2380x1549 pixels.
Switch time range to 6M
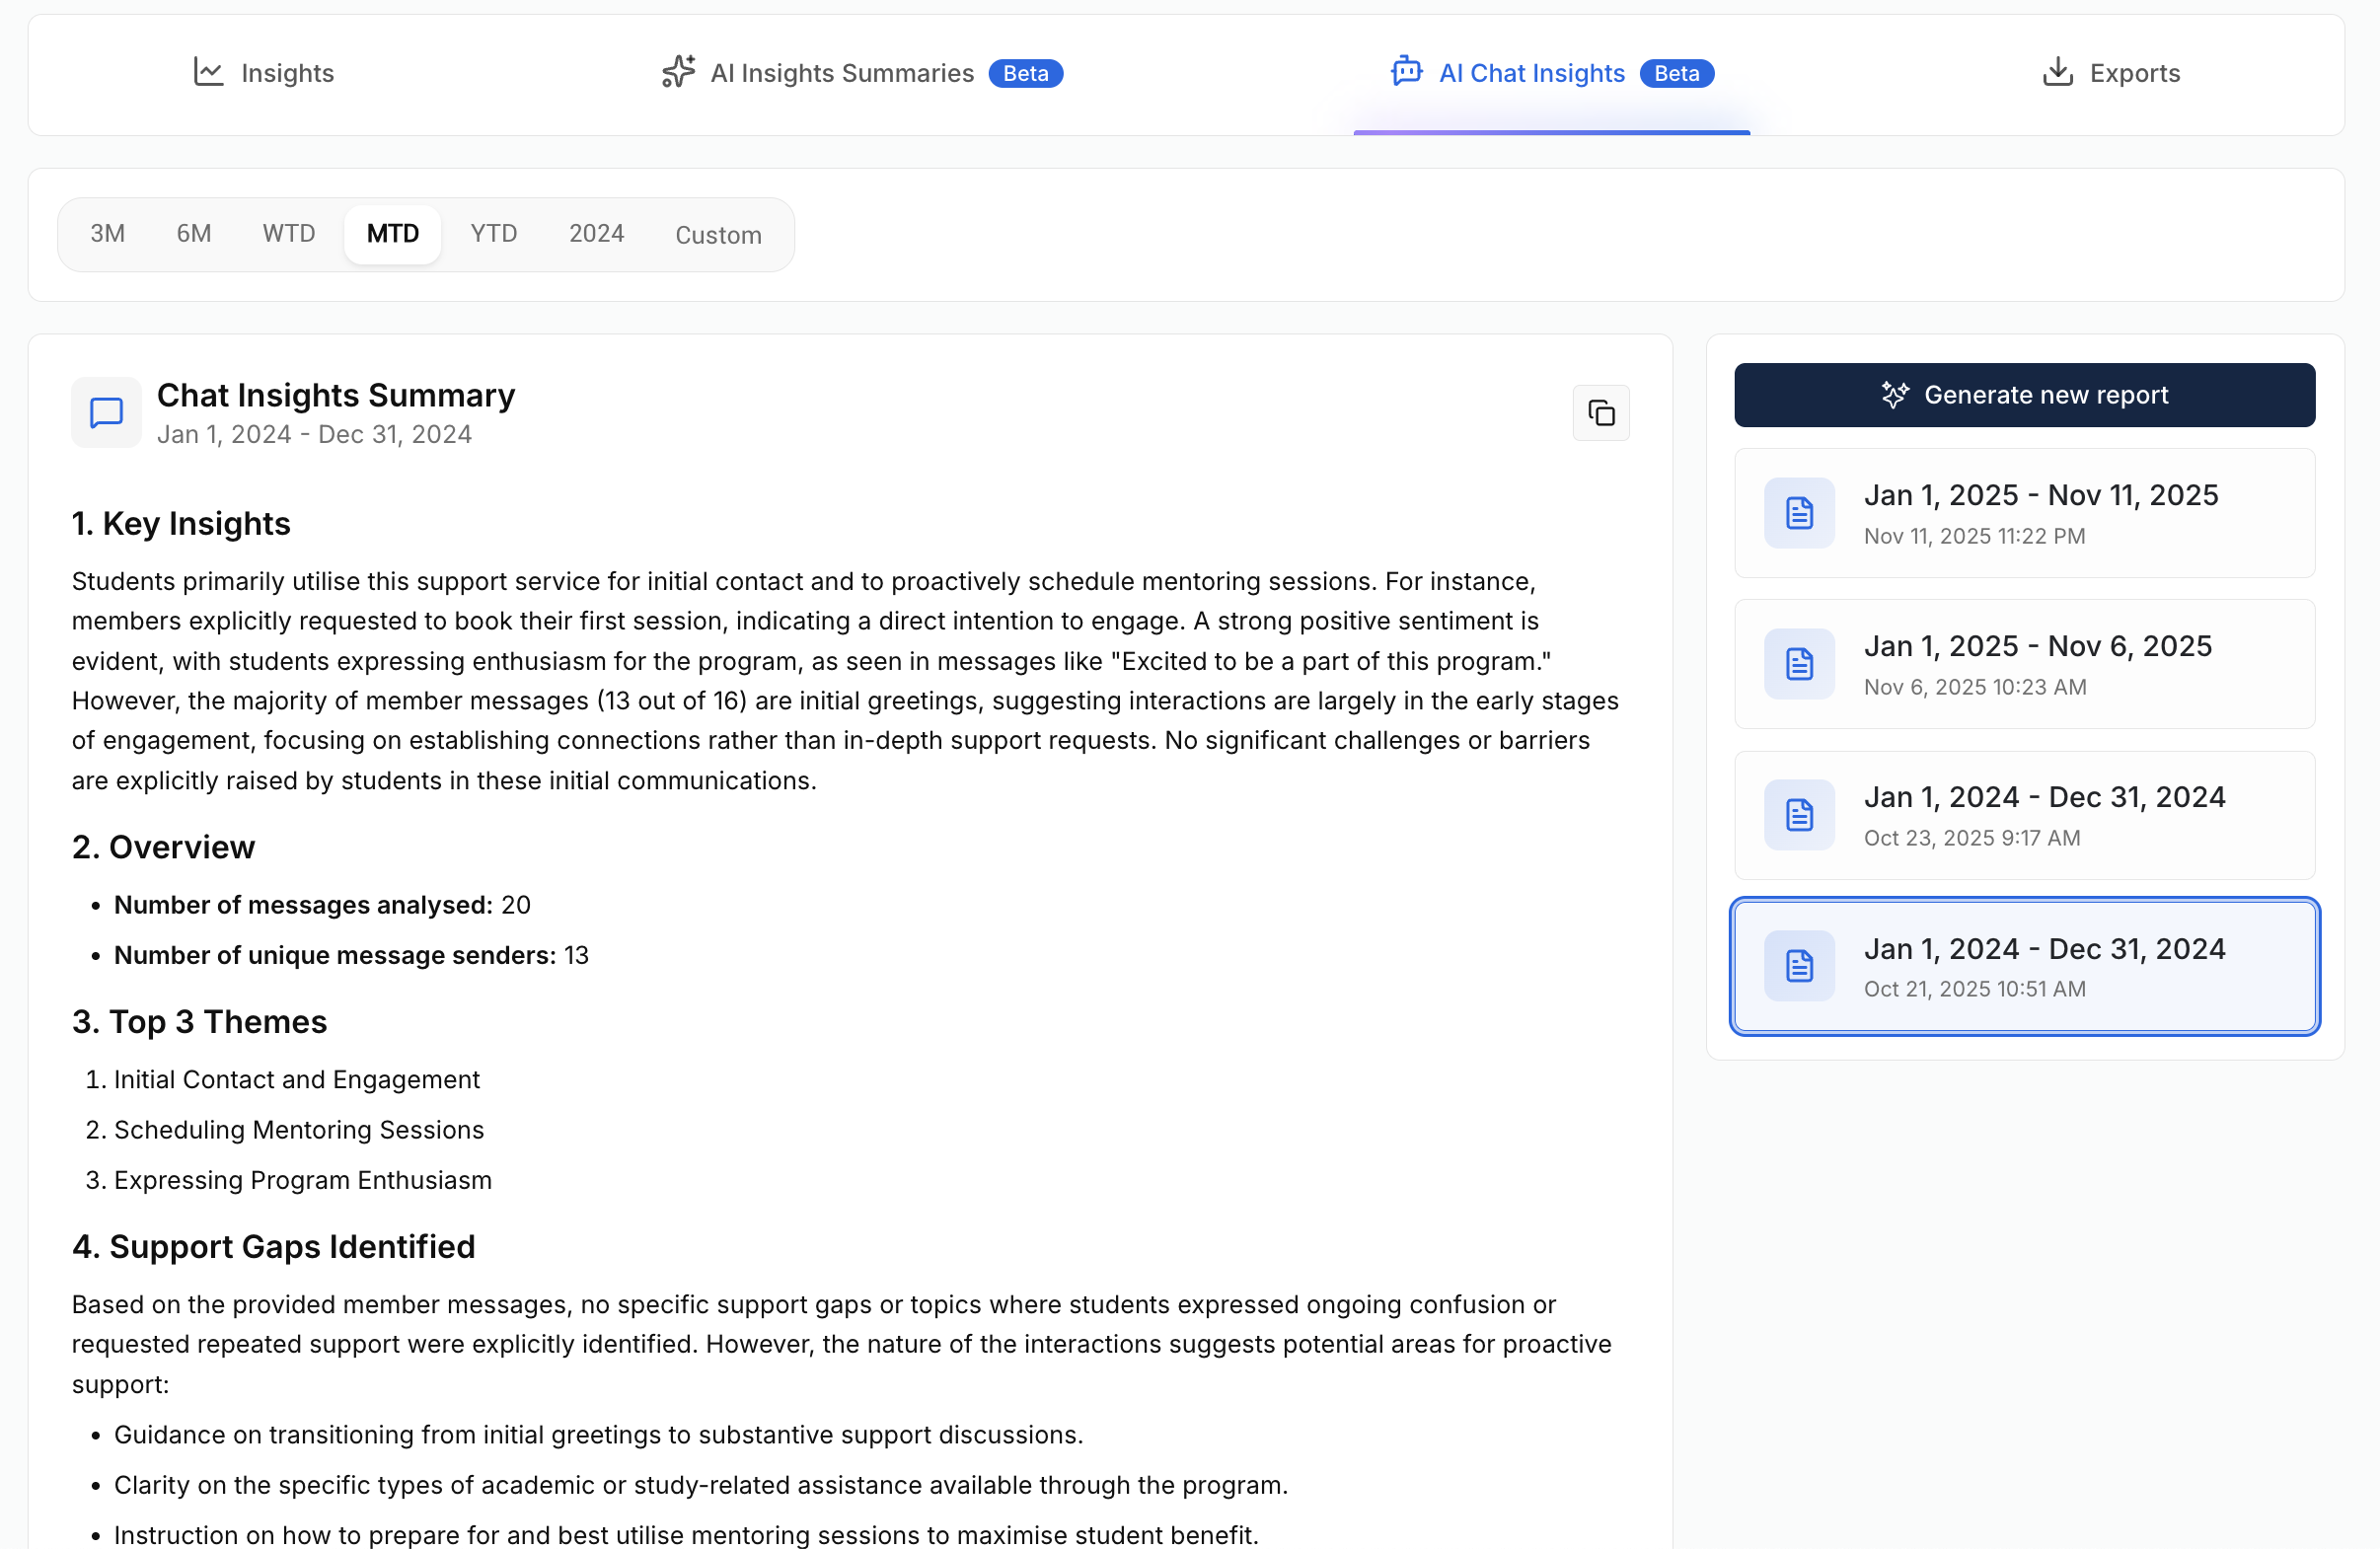tap(193, 234)
